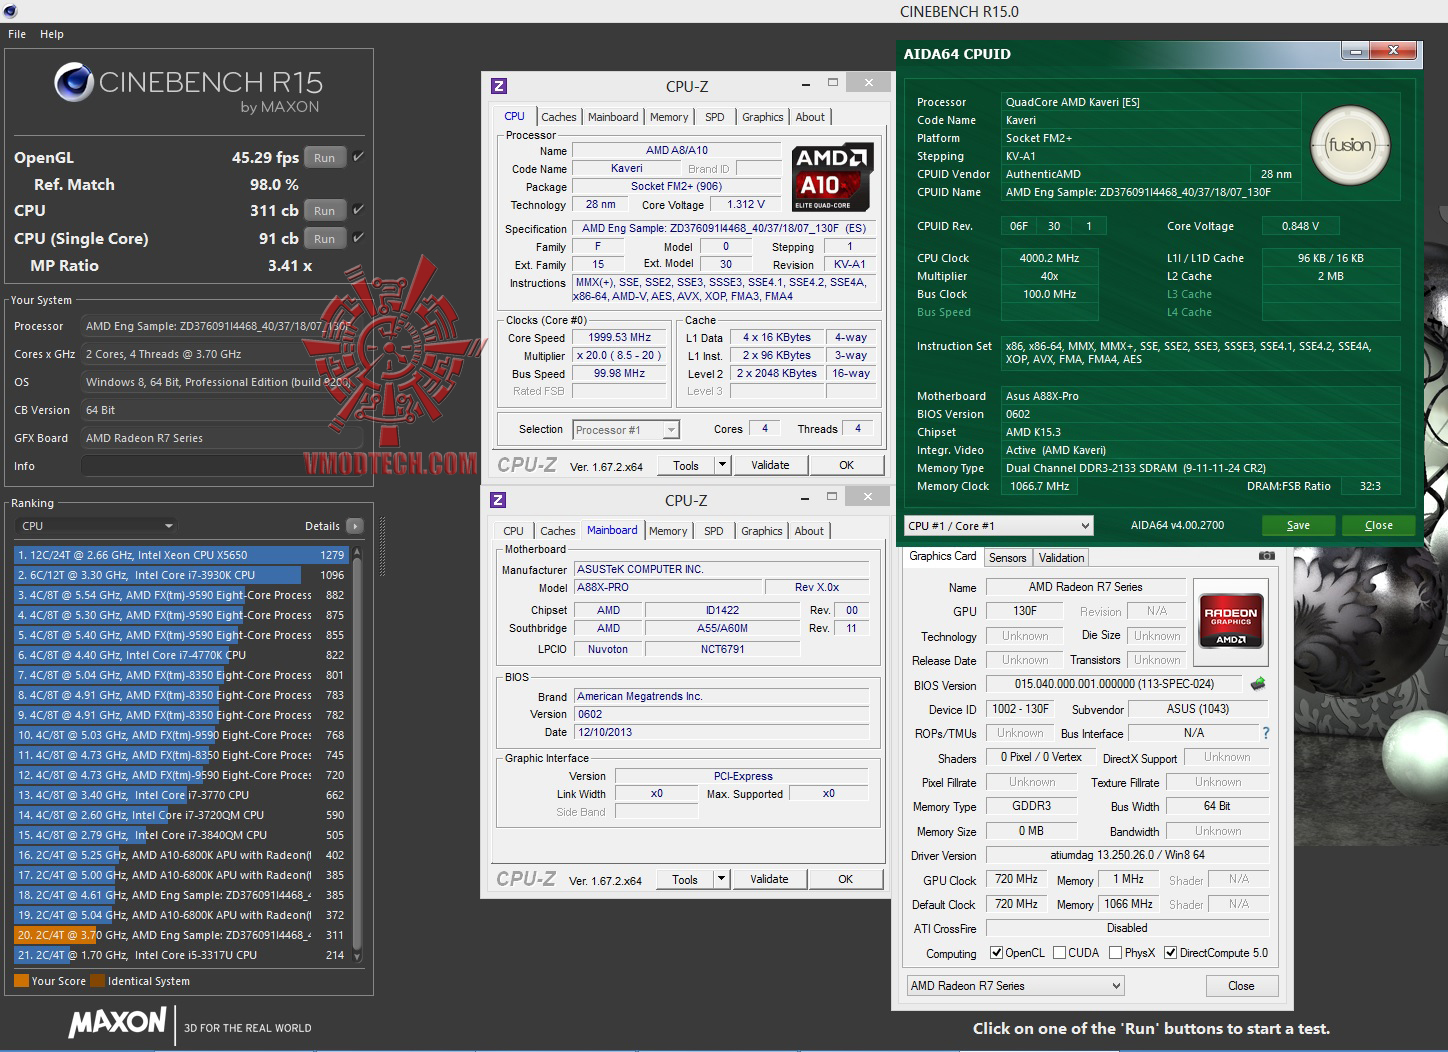Viewport: 1448px width, 1052px height.
Task: Click the AMD A10 processor logo
Action: point(833,177)
